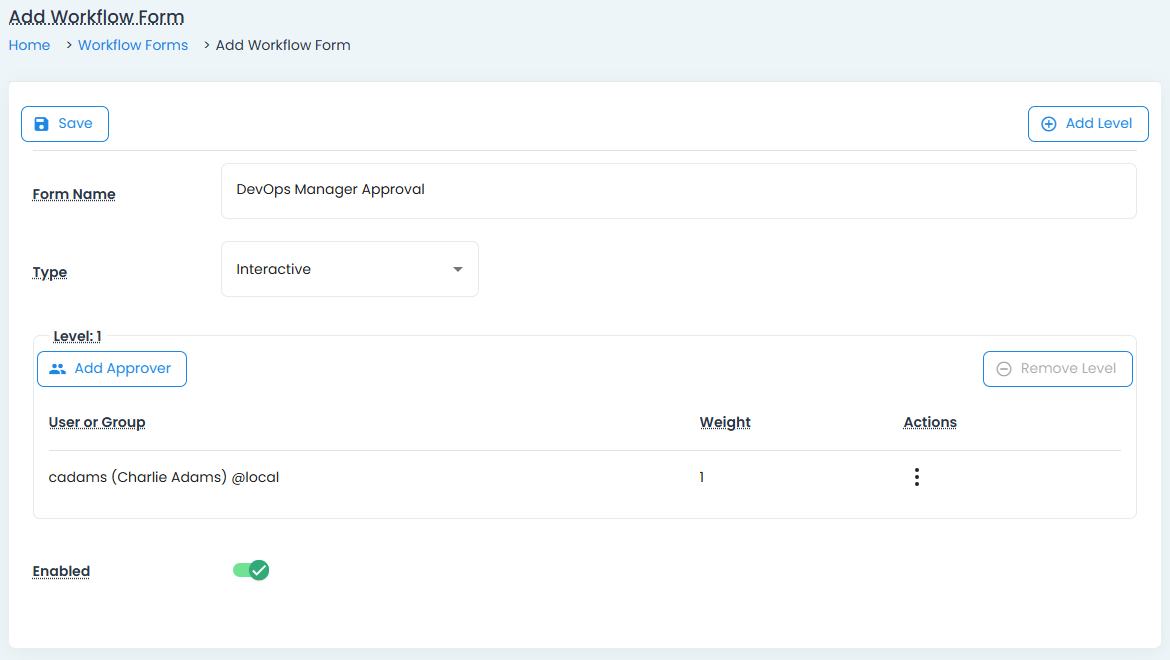Click the plus circle icon on Add Level
This screenshot has width=1170, height=660.
click(1048, 124)
